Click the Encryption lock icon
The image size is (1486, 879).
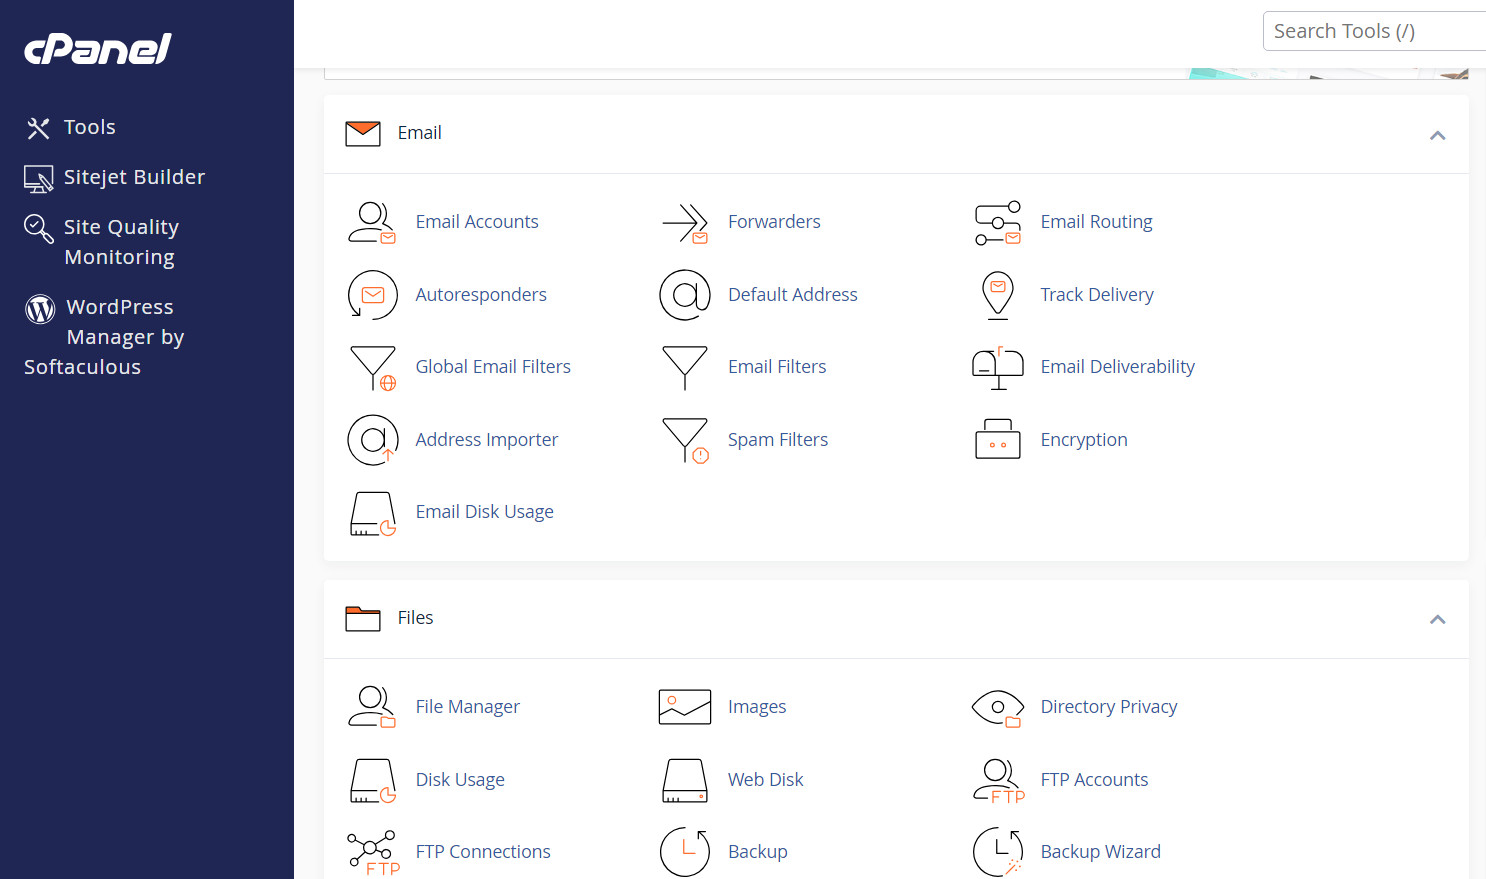[997, 440]
